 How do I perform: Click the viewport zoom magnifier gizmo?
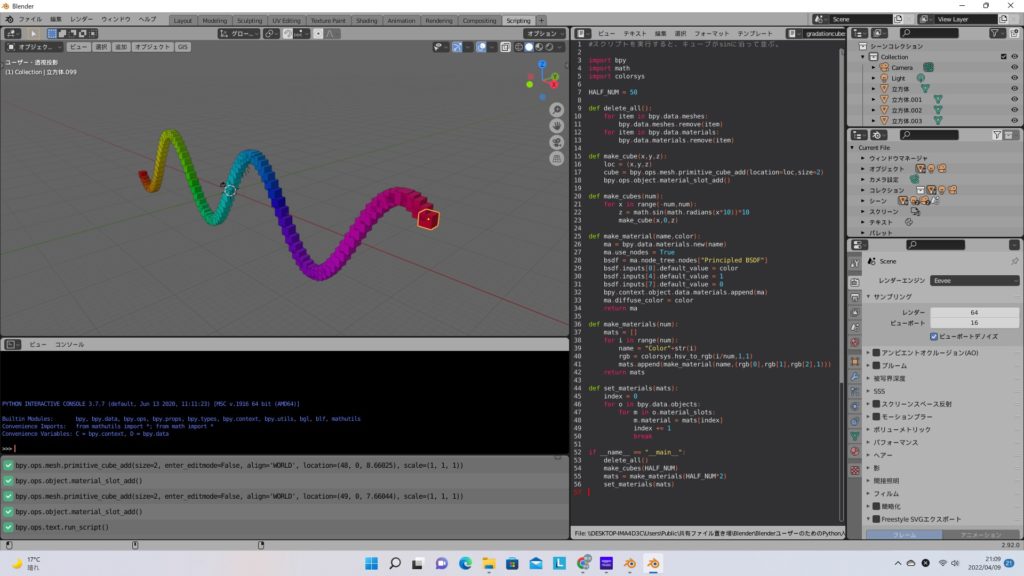coord(557,109)
